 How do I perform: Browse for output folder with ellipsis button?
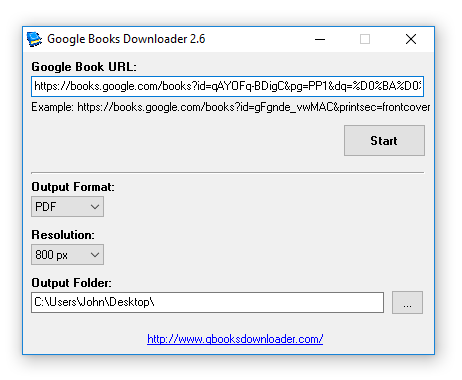407,302
